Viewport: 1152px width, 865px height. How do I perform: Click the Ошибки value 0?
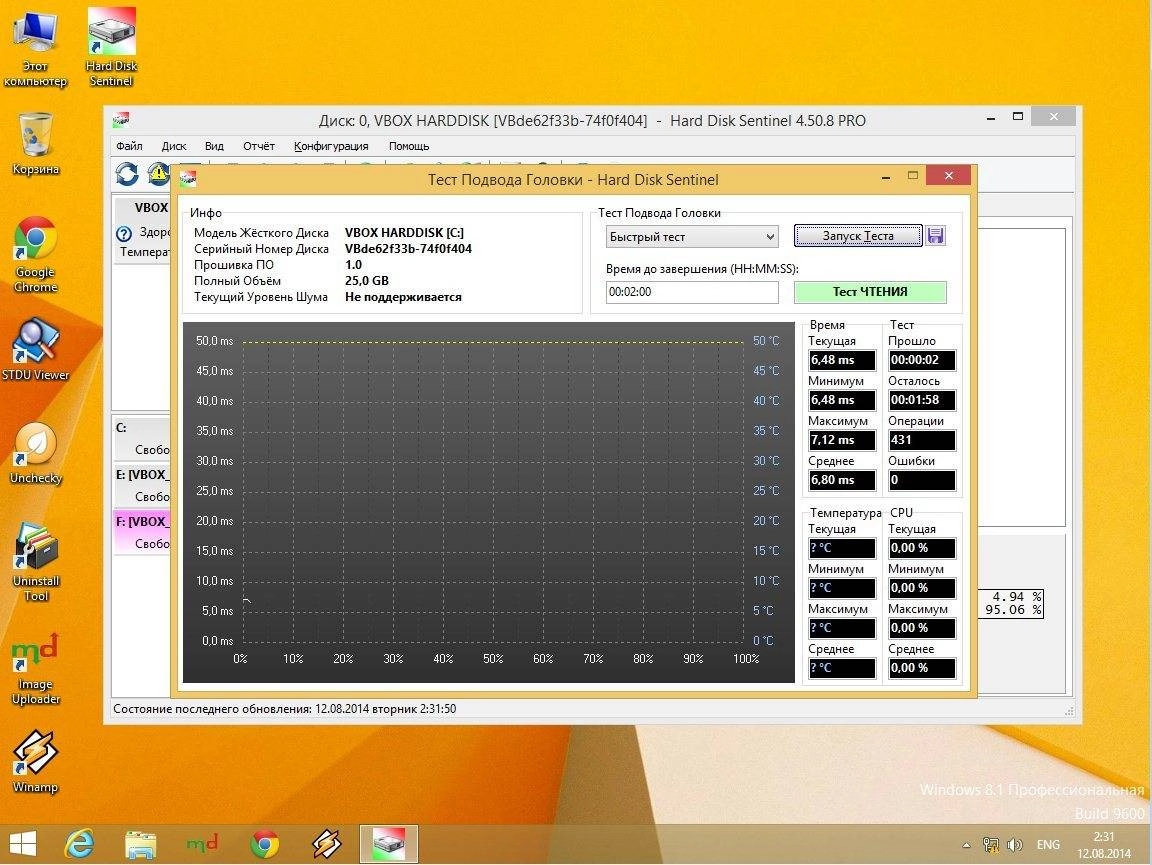[x=922, y=480]
